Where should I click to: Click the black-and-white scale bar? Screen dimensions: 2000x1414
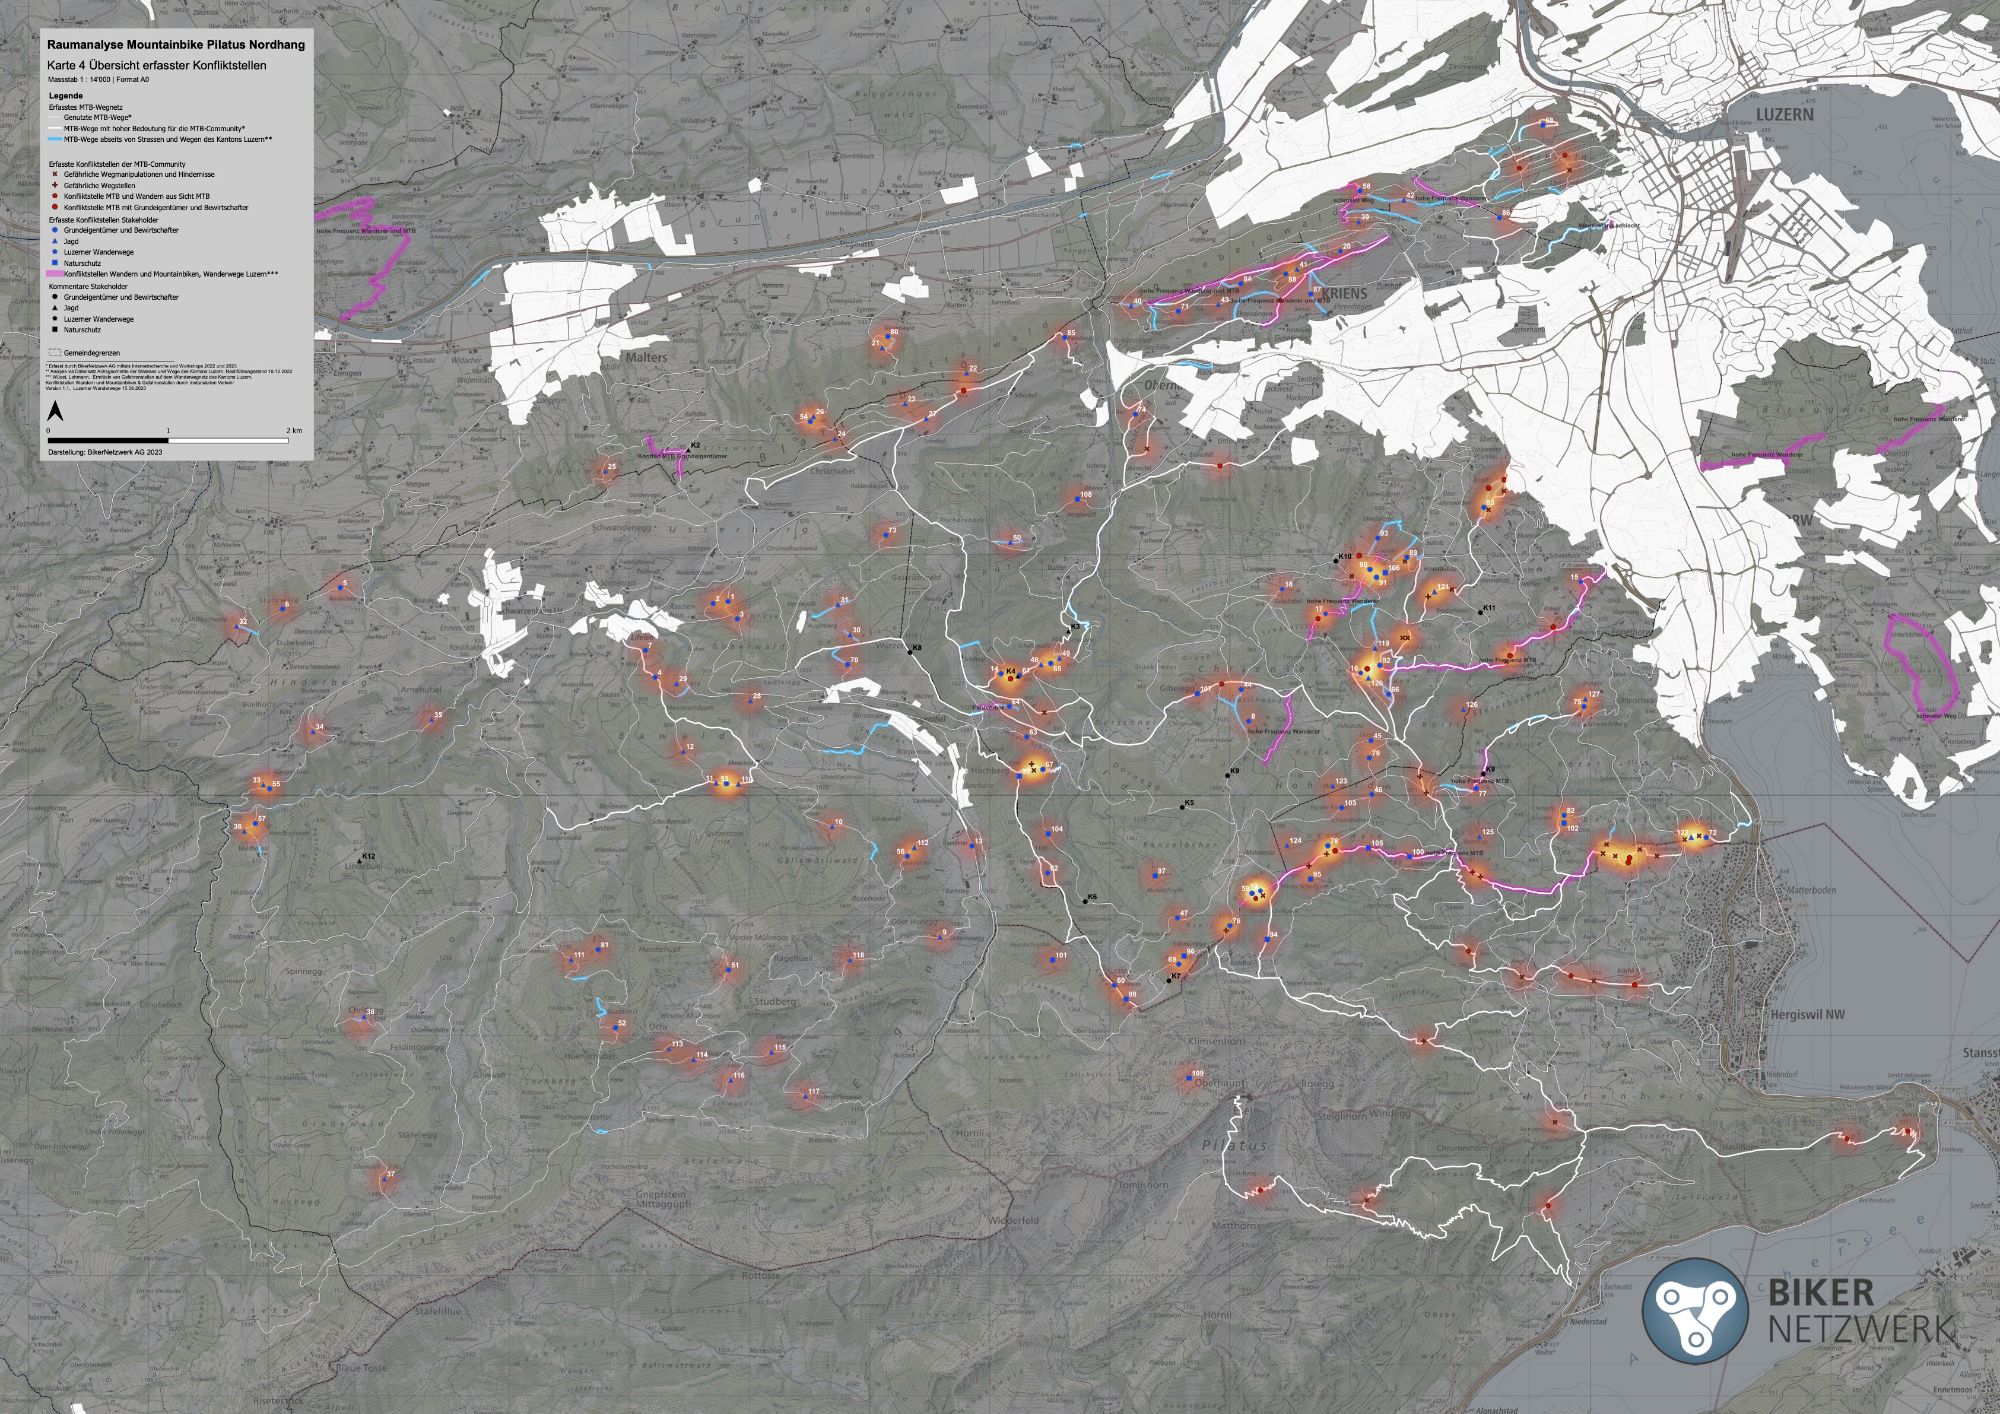pyautogui.click(x=168, y=440)
